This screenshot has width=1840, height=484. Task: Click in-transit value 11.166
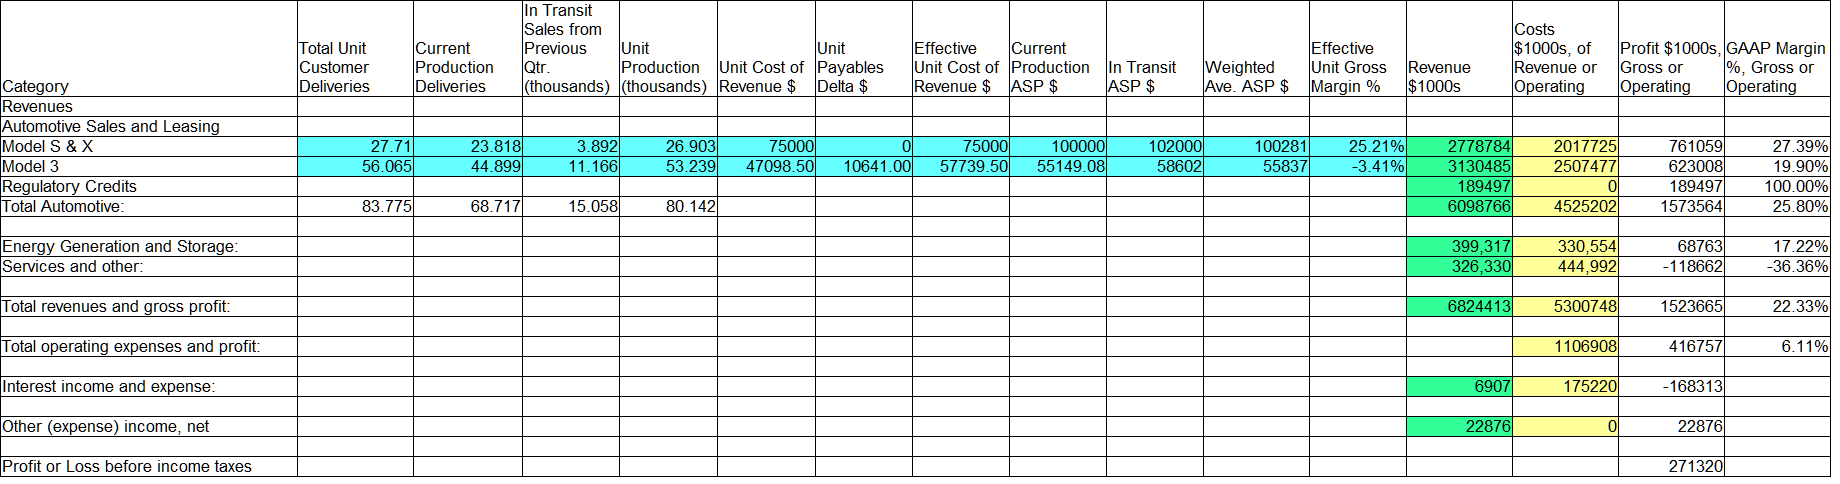(571, 167)
